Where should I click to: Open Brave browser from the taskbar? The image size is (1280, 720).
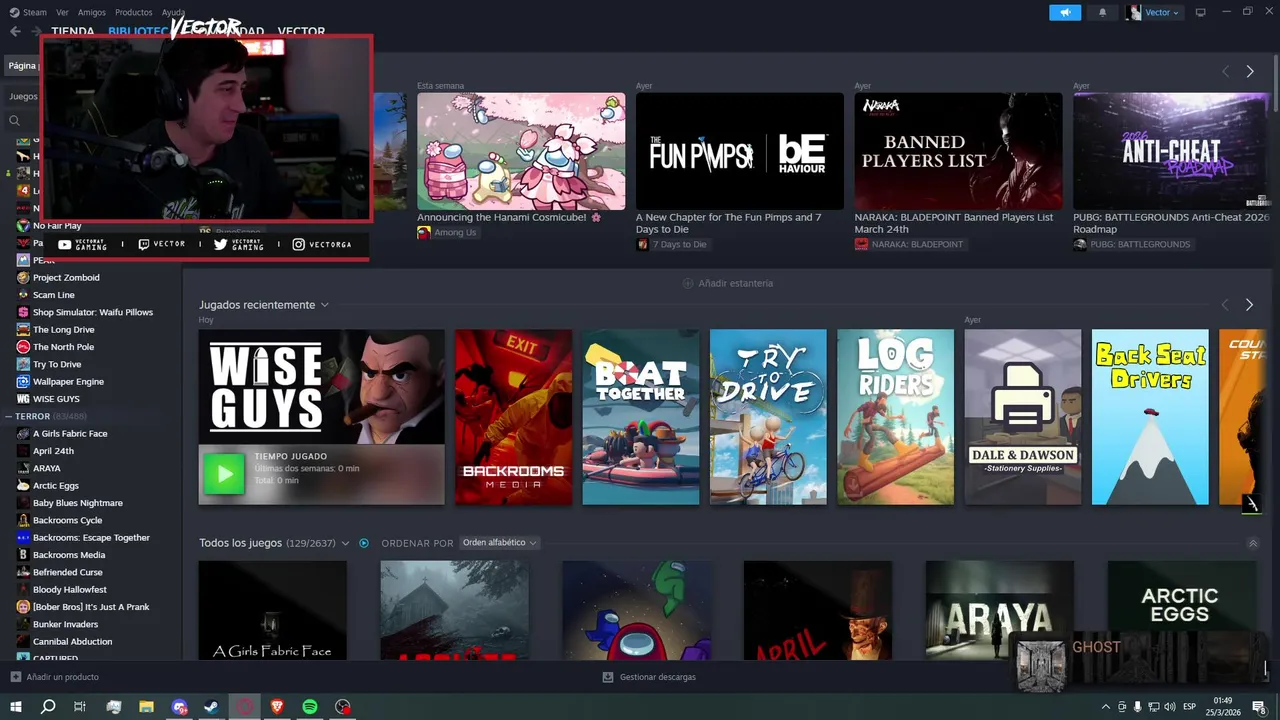(x=277, y=707)
